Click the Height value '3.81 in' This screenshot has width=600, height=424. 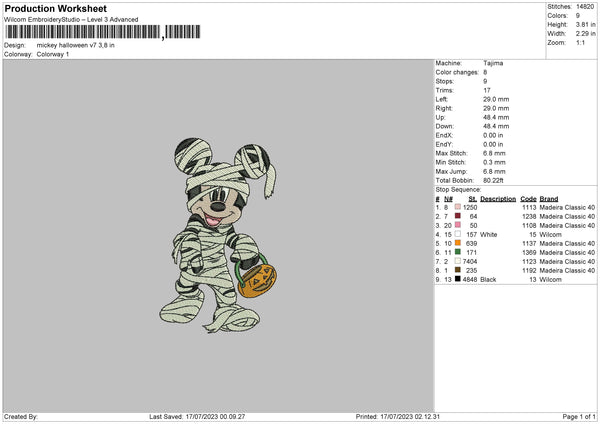(x=586, y=24)
